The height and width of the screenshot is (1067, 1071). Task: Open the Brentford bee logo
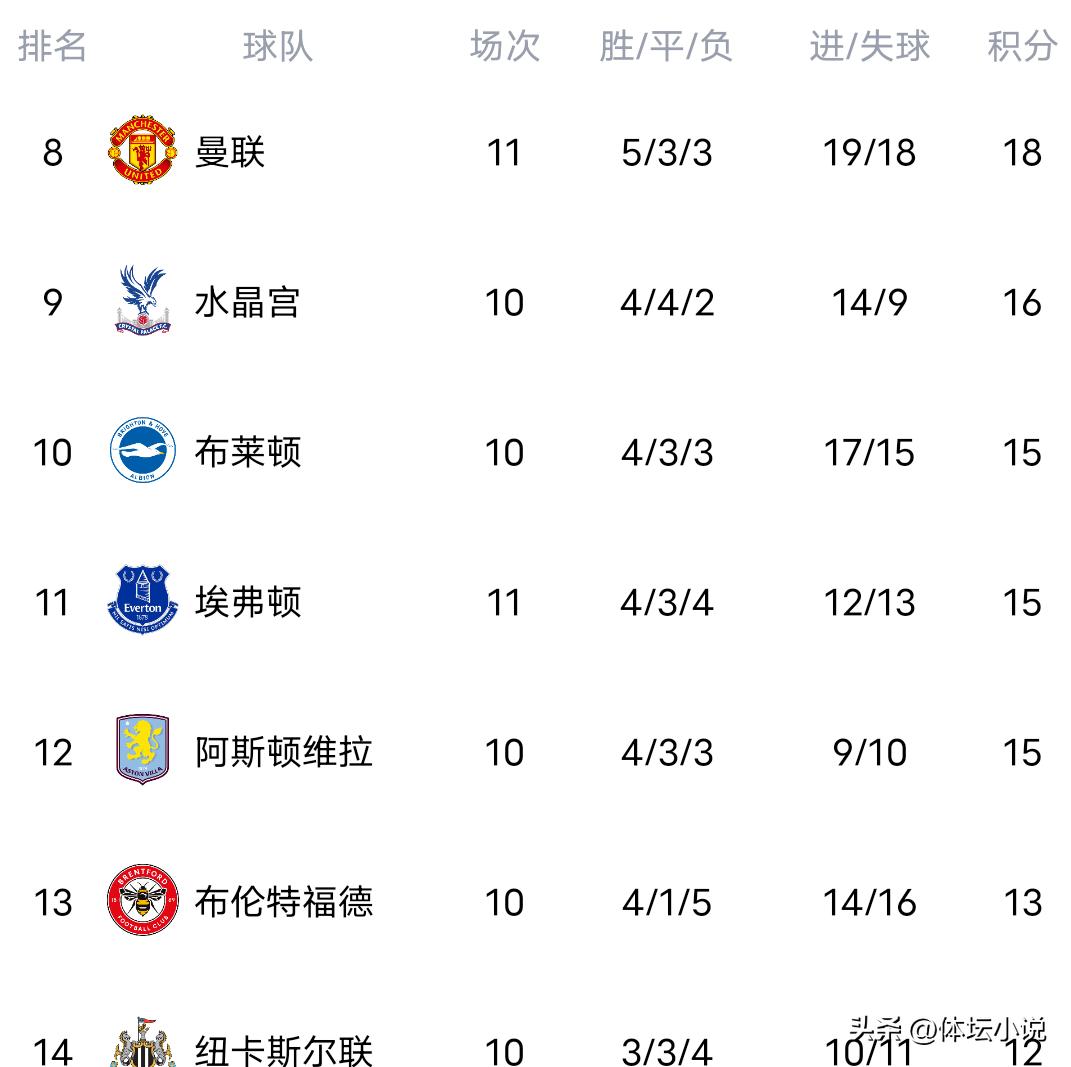click(142, 902)
